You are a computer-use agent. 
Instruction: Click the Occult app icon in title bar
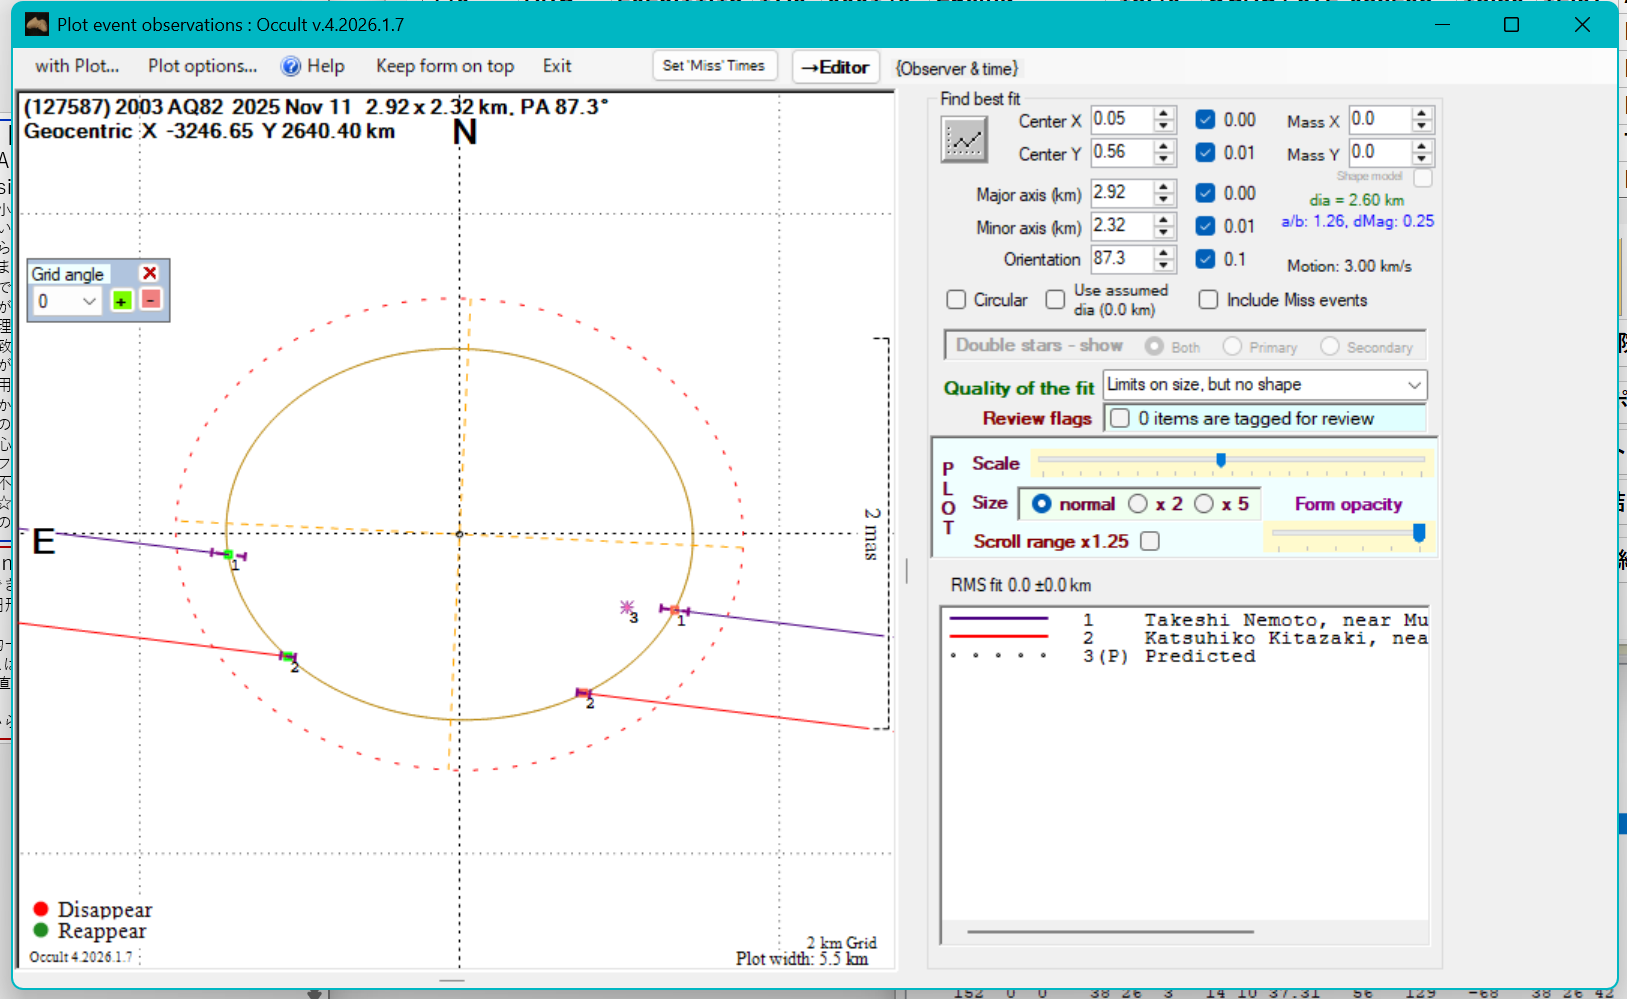point(37,25)
